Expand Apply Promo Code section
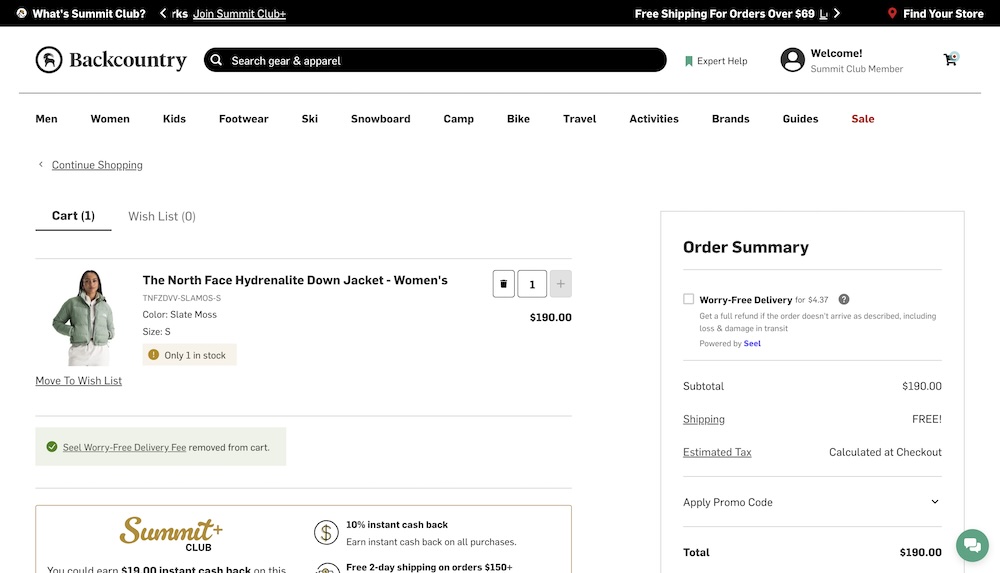 935,502
